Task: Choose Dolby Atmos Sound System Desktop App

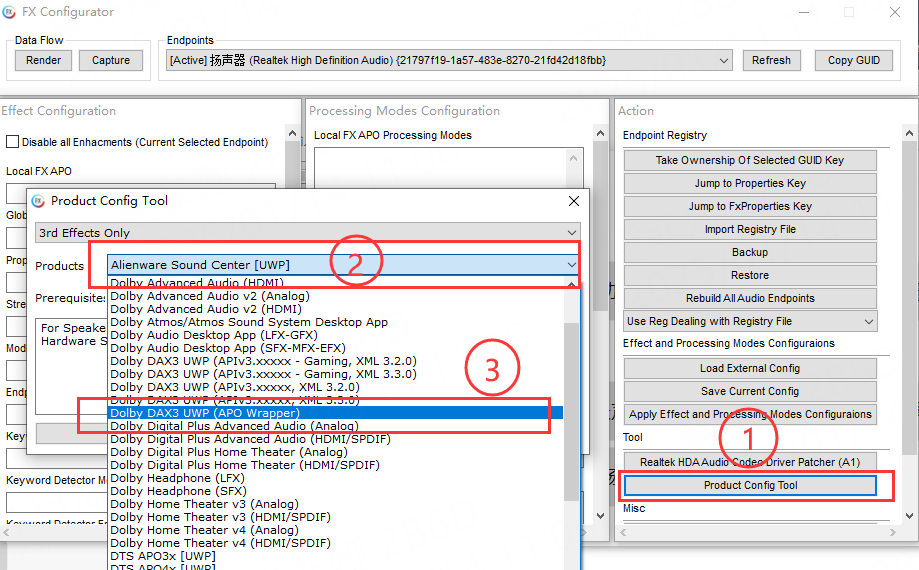Action: coord(249,322)
